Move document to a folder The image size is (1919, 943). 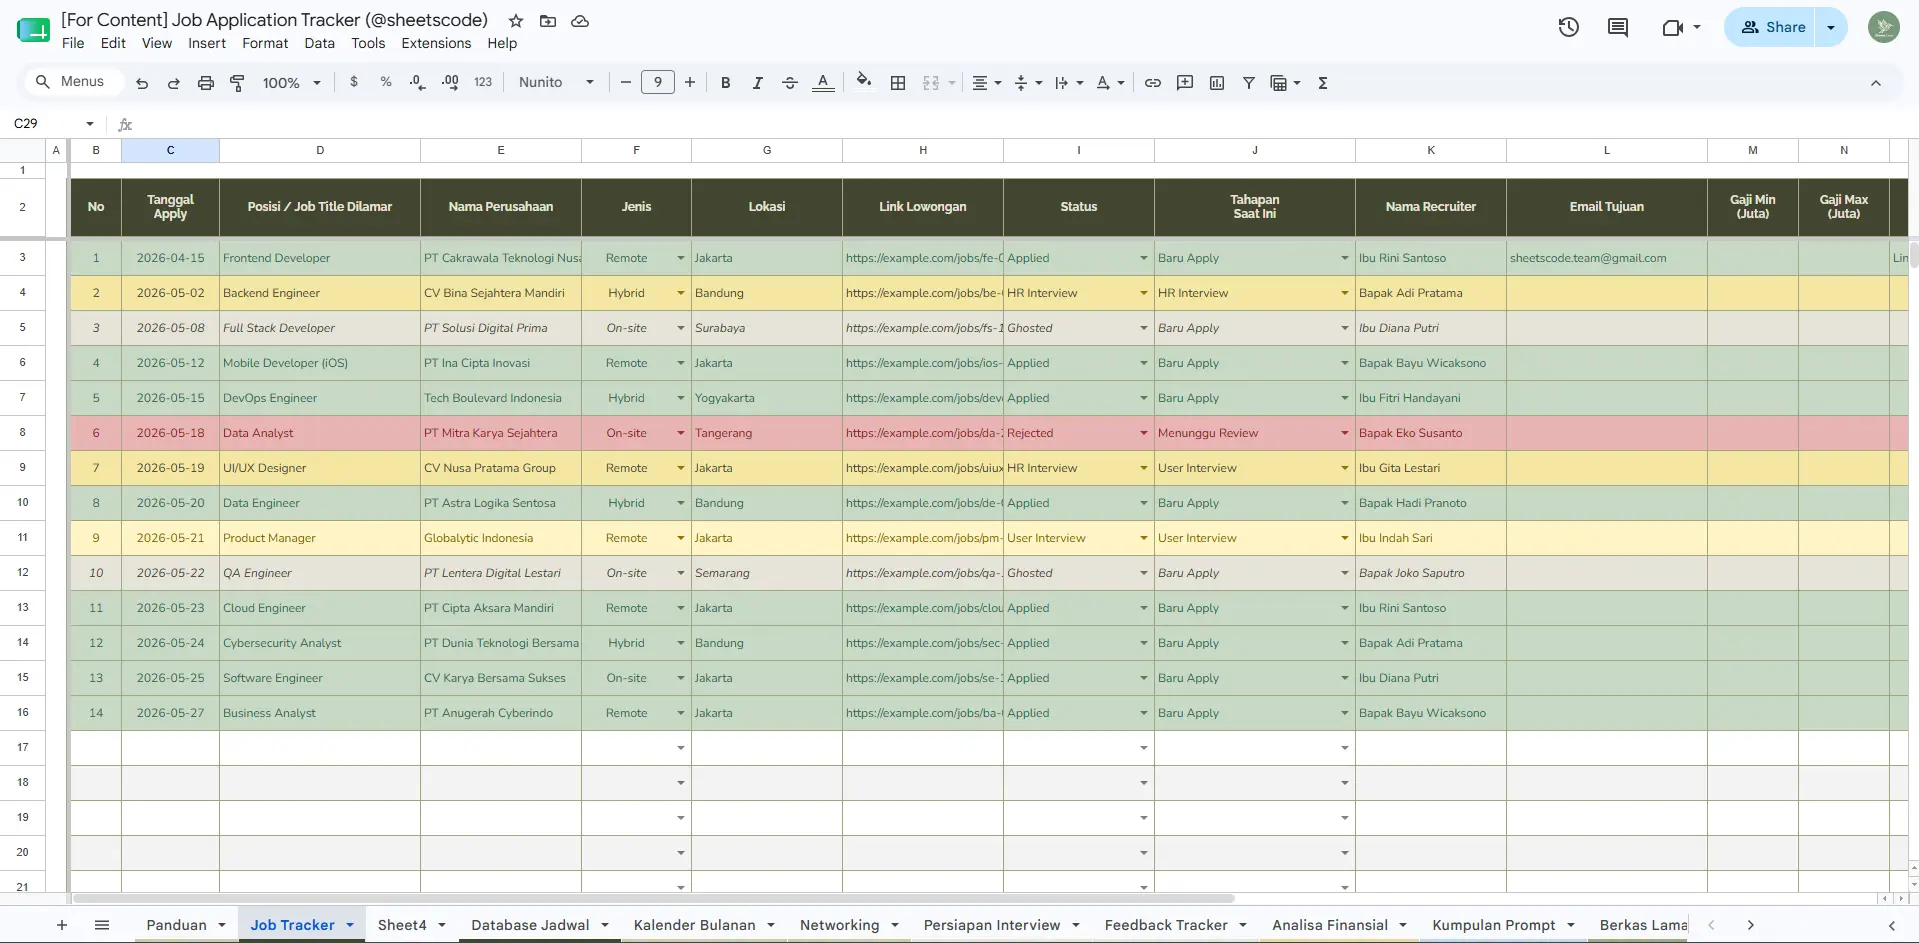[x=548, y=21]
